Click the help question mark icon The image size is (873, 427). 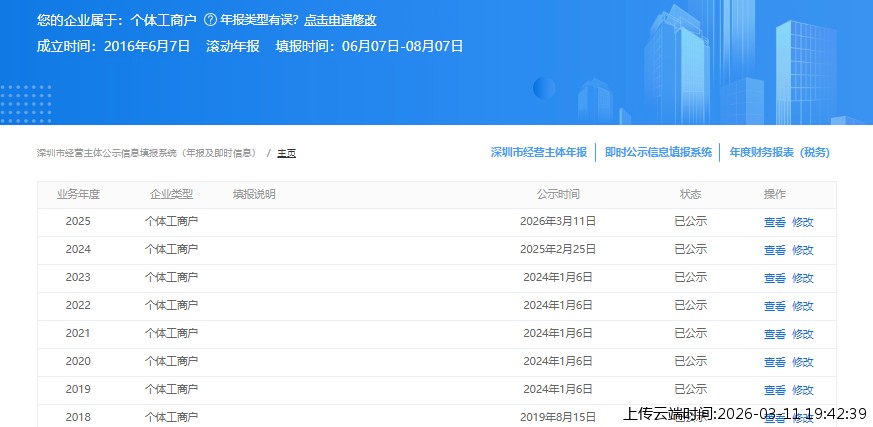pyautogui.click(x=210, y=20)
